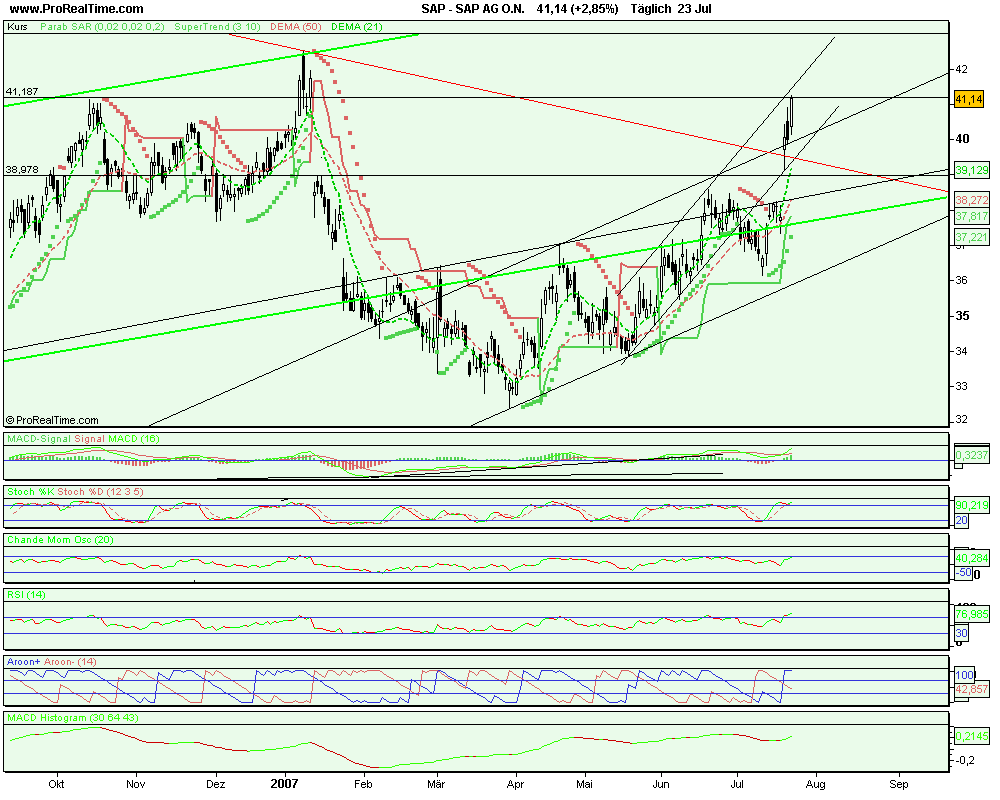
Task: Click the Aroon+ Aroon- (14) panel title
Action: click(51, 663)
